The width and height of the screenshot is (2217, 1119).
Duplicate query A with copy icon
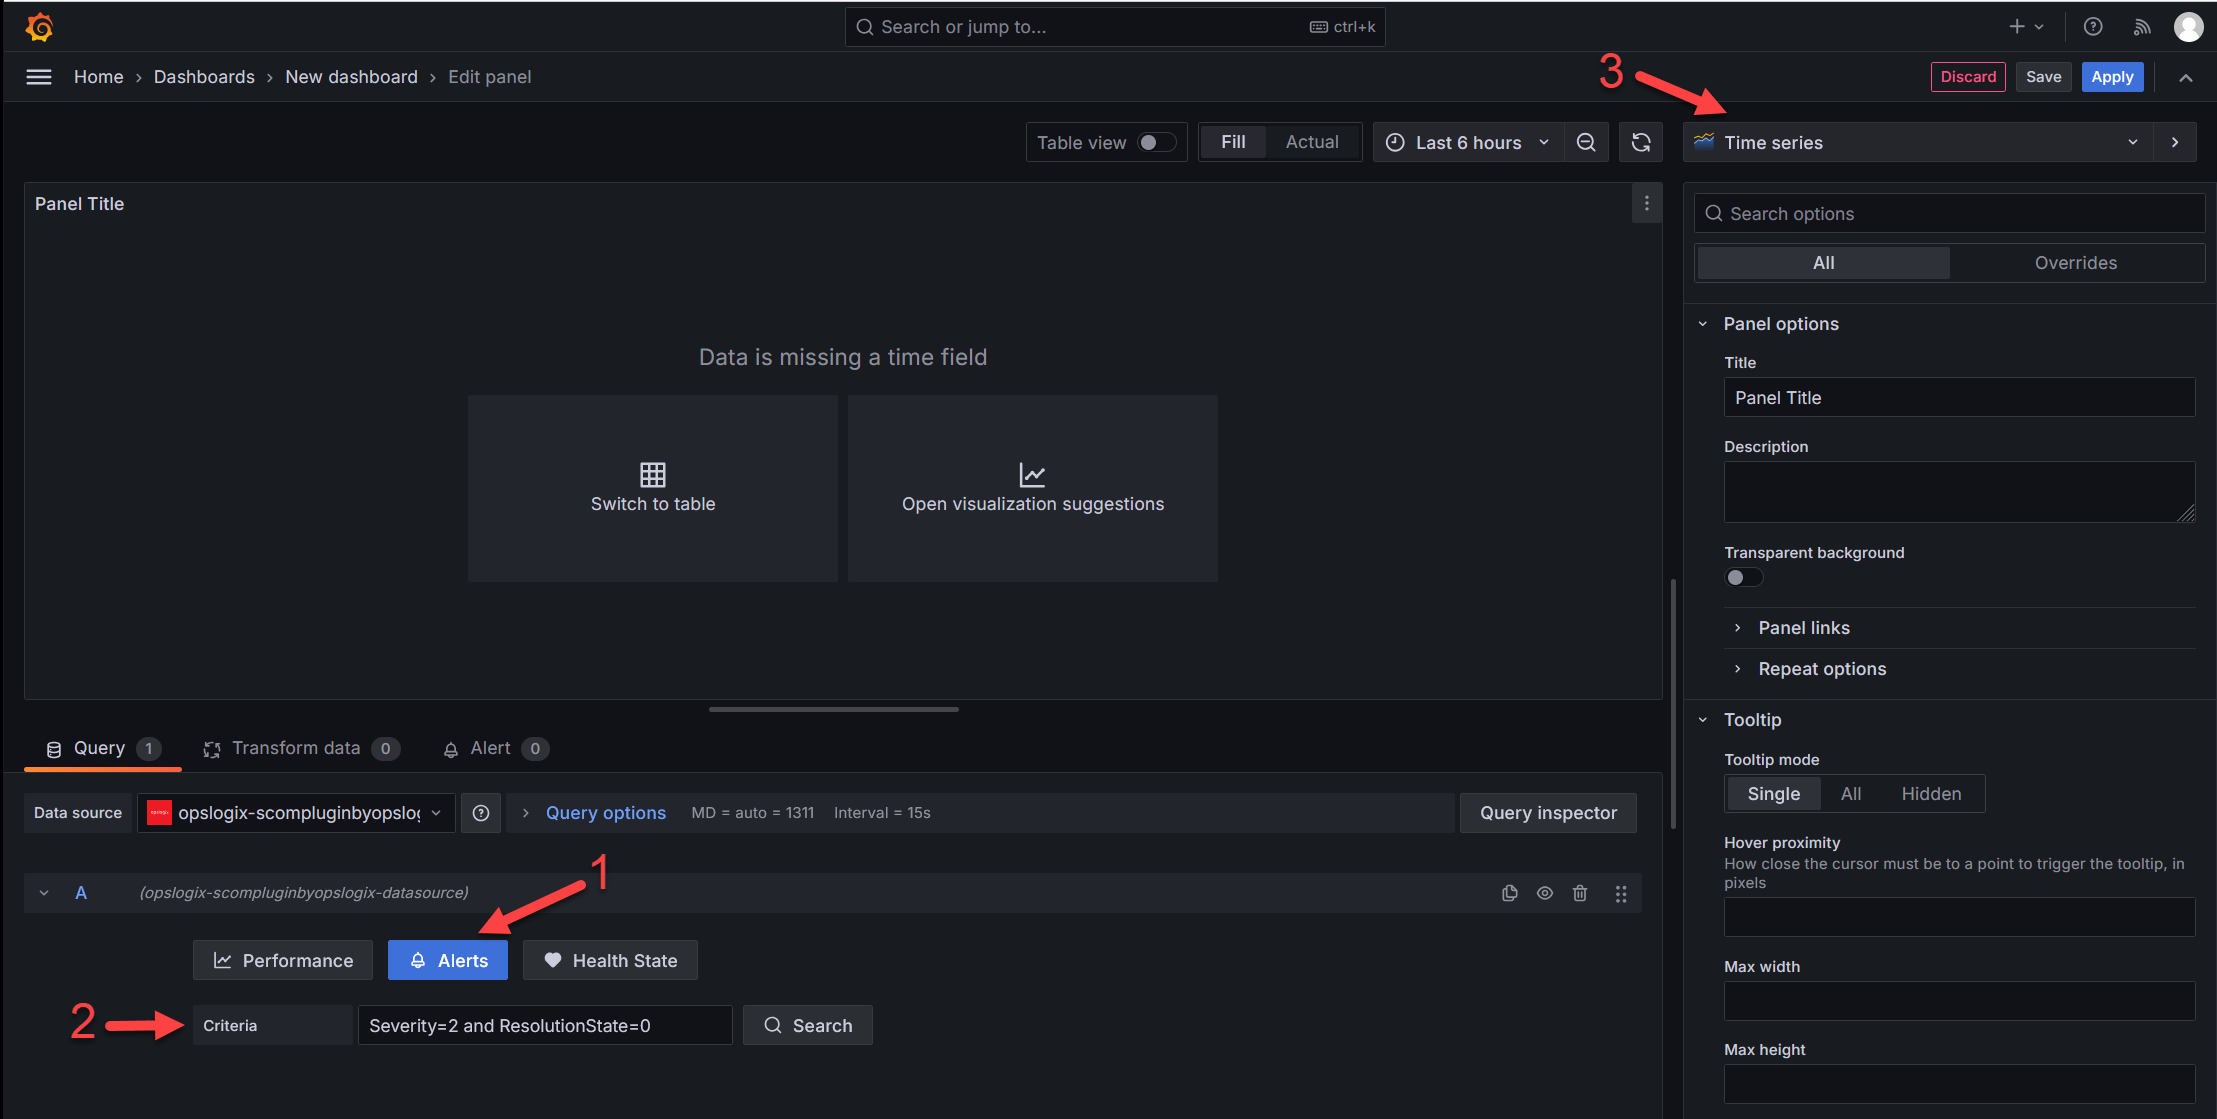(x=1509, y=893)
